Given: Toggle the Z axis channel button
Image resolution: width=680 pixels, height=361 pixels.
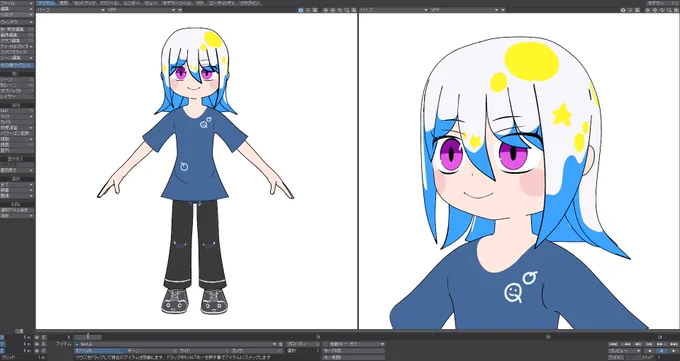Looking at the screenshot, I should point(3,350).
